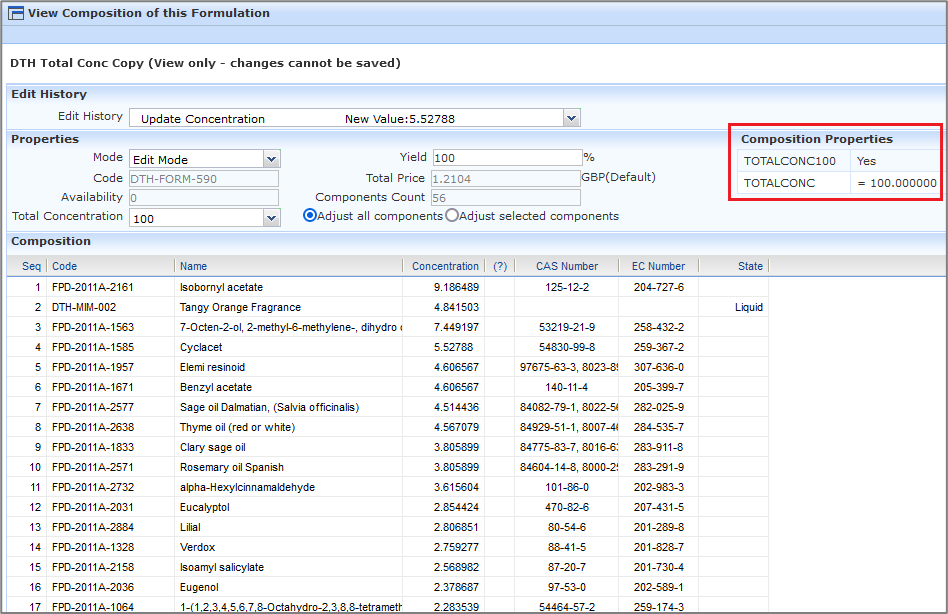Click Cyclacet concentration 5.52788
Viewport: 948px width, 614px height.
(453, 347)
